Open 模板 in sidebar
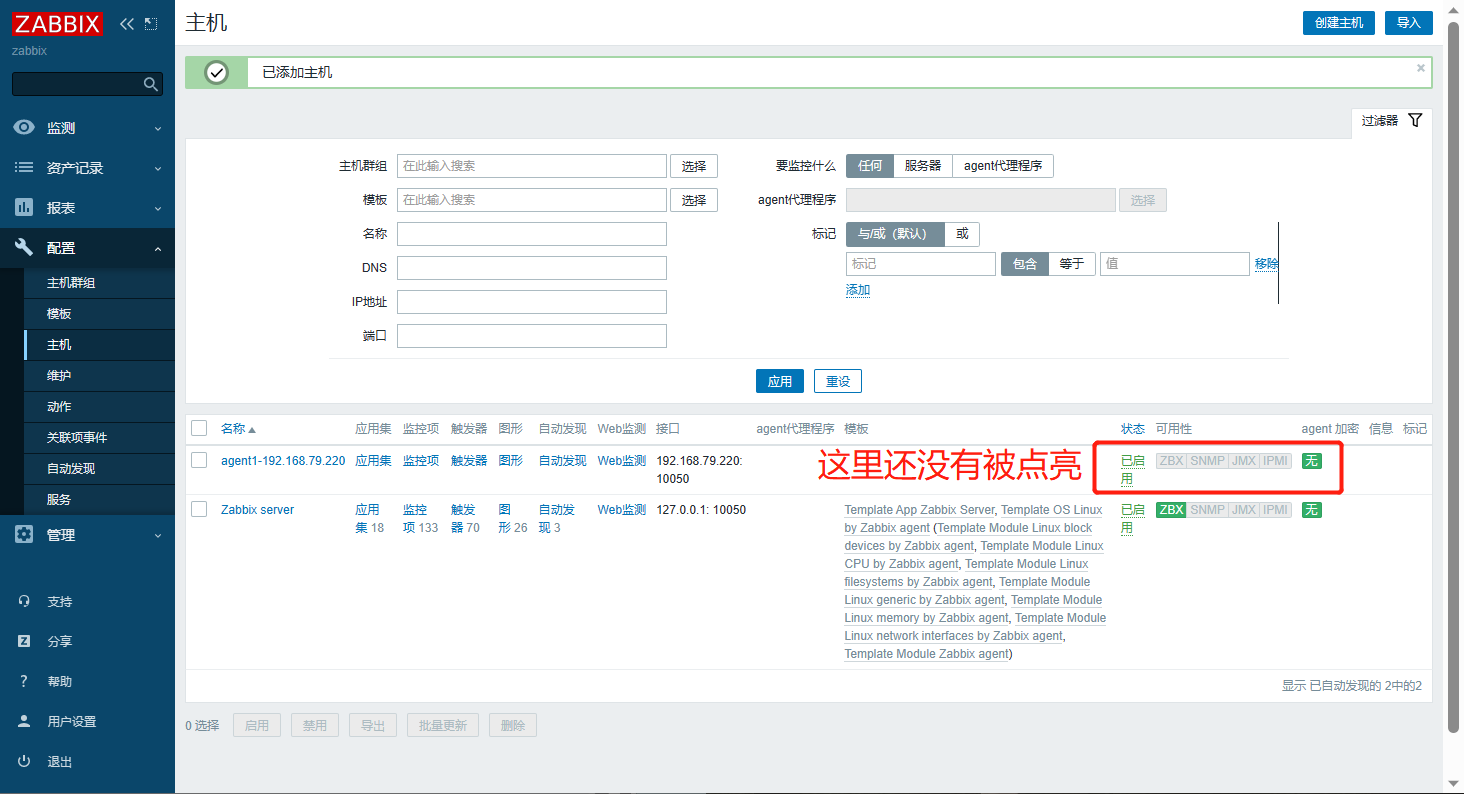 coord(99,314)
